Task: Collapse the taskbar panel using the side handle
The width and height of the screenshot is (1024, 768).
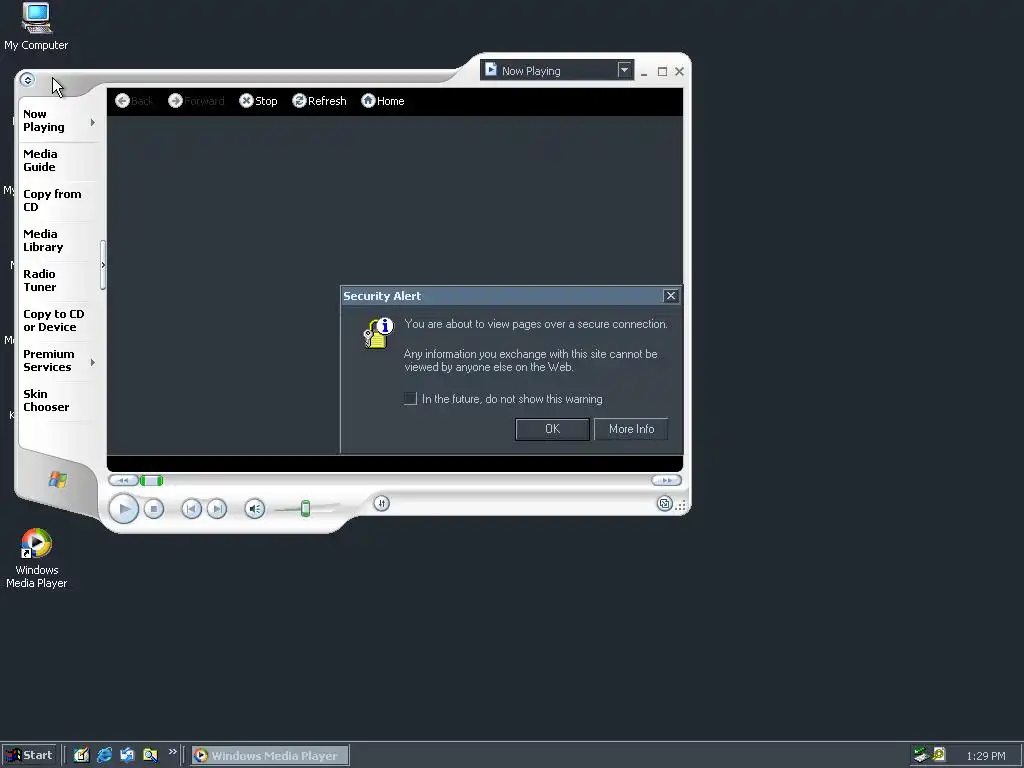Action: pos(103,264)
